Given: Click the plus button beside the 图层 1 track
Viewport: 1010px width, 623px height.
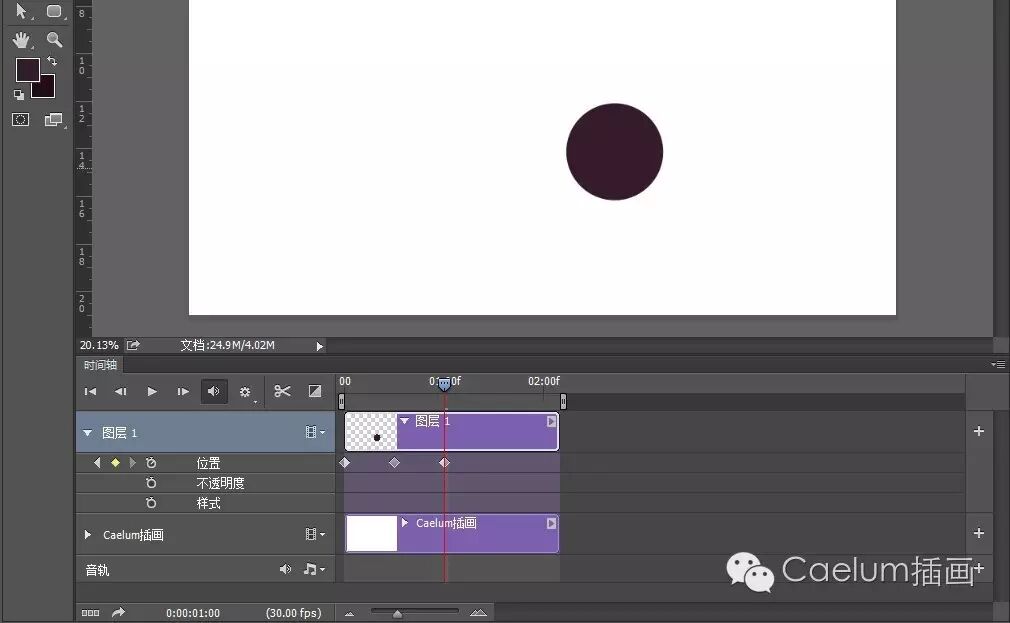Looking at the screenshot, I should coord(978,431).
